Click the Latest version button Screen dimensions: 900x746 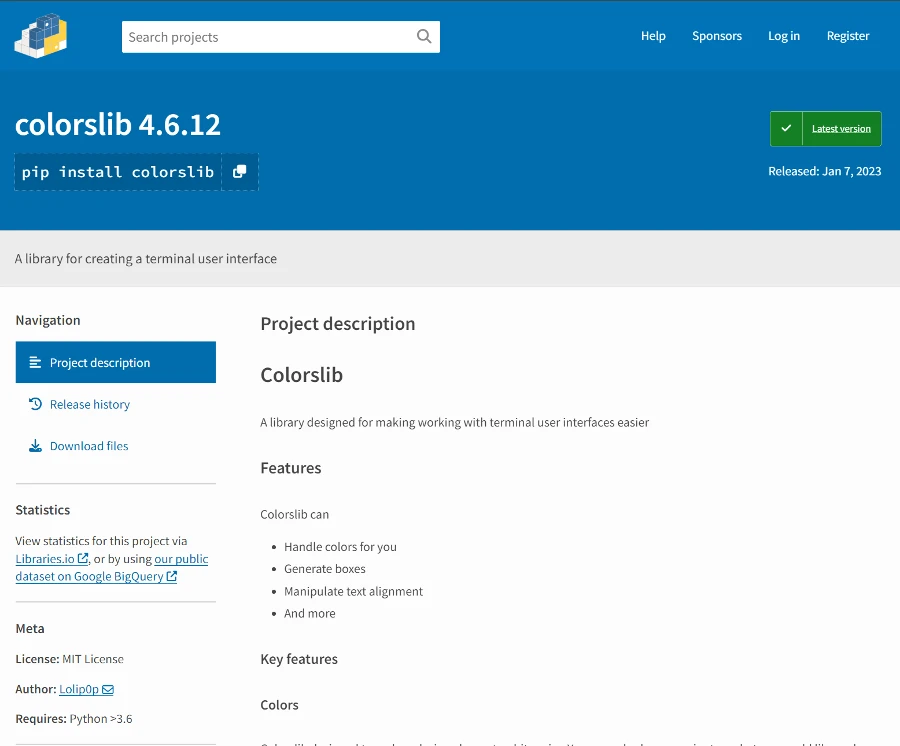(x=840, y=129)
